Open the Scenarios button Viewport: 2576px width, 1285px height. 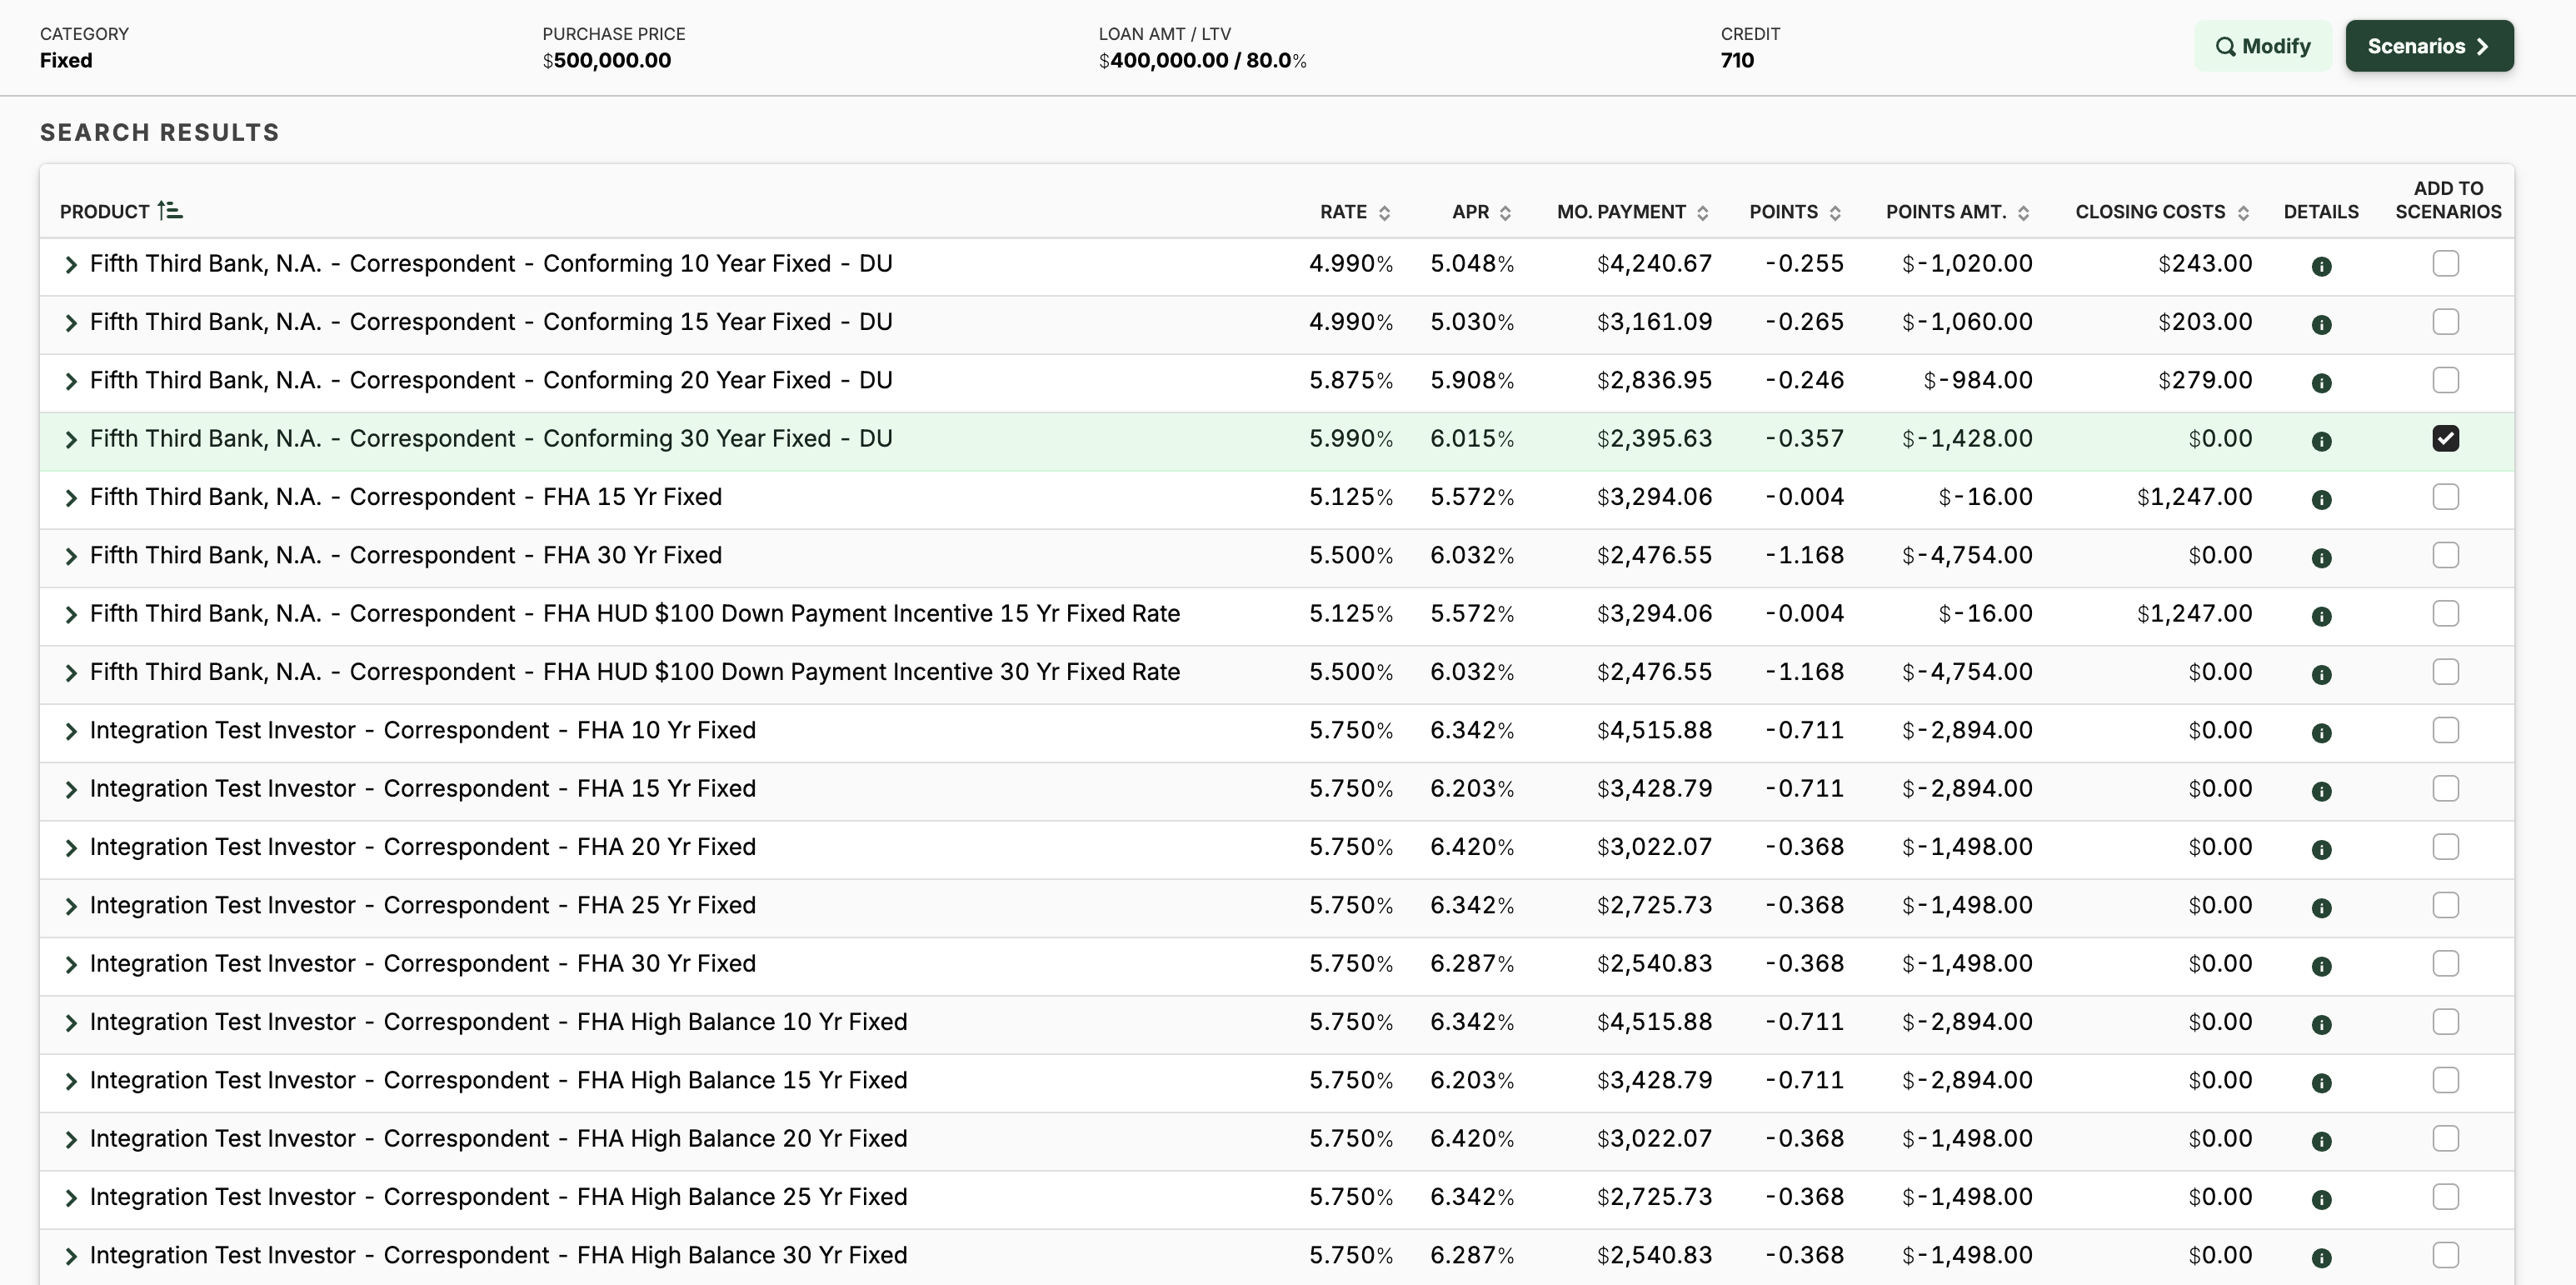tap(2428, 46)
